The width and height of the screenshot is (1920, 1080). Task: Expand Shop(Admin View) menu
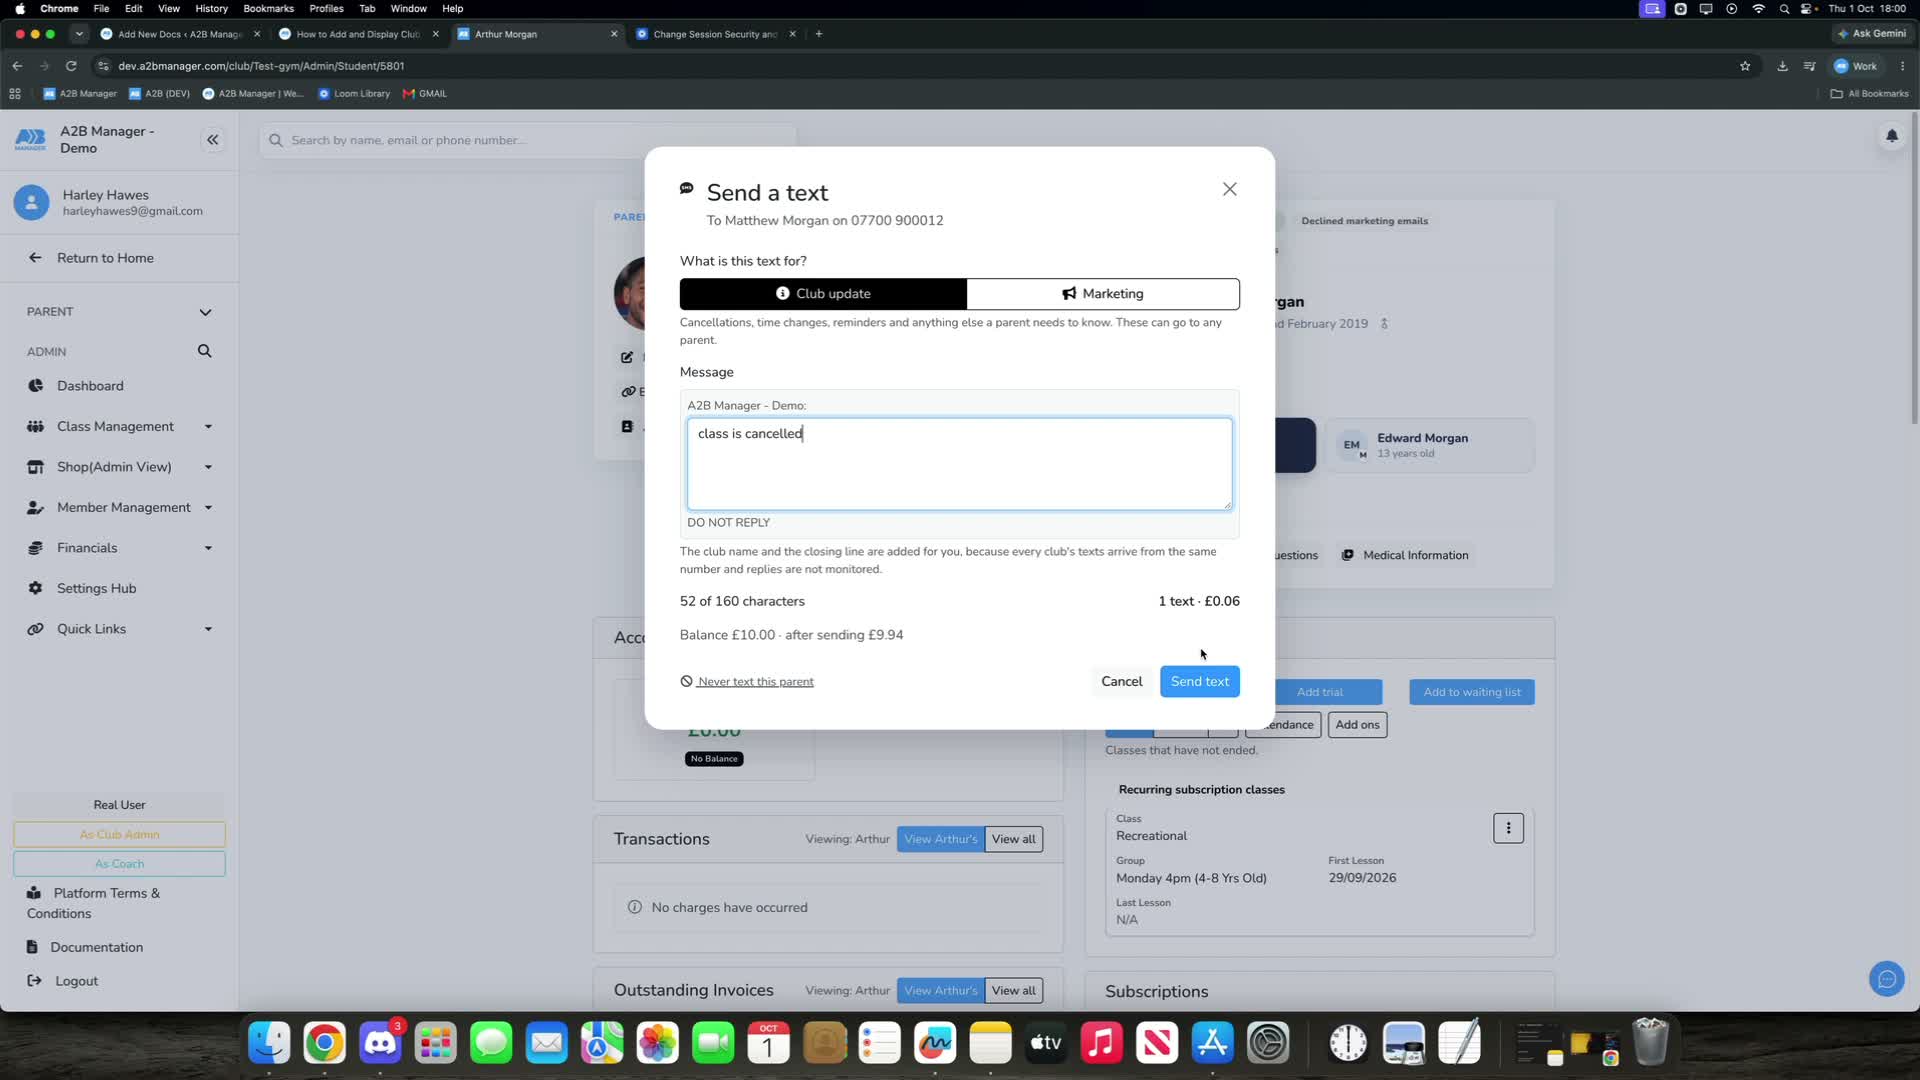pos(119,467)
